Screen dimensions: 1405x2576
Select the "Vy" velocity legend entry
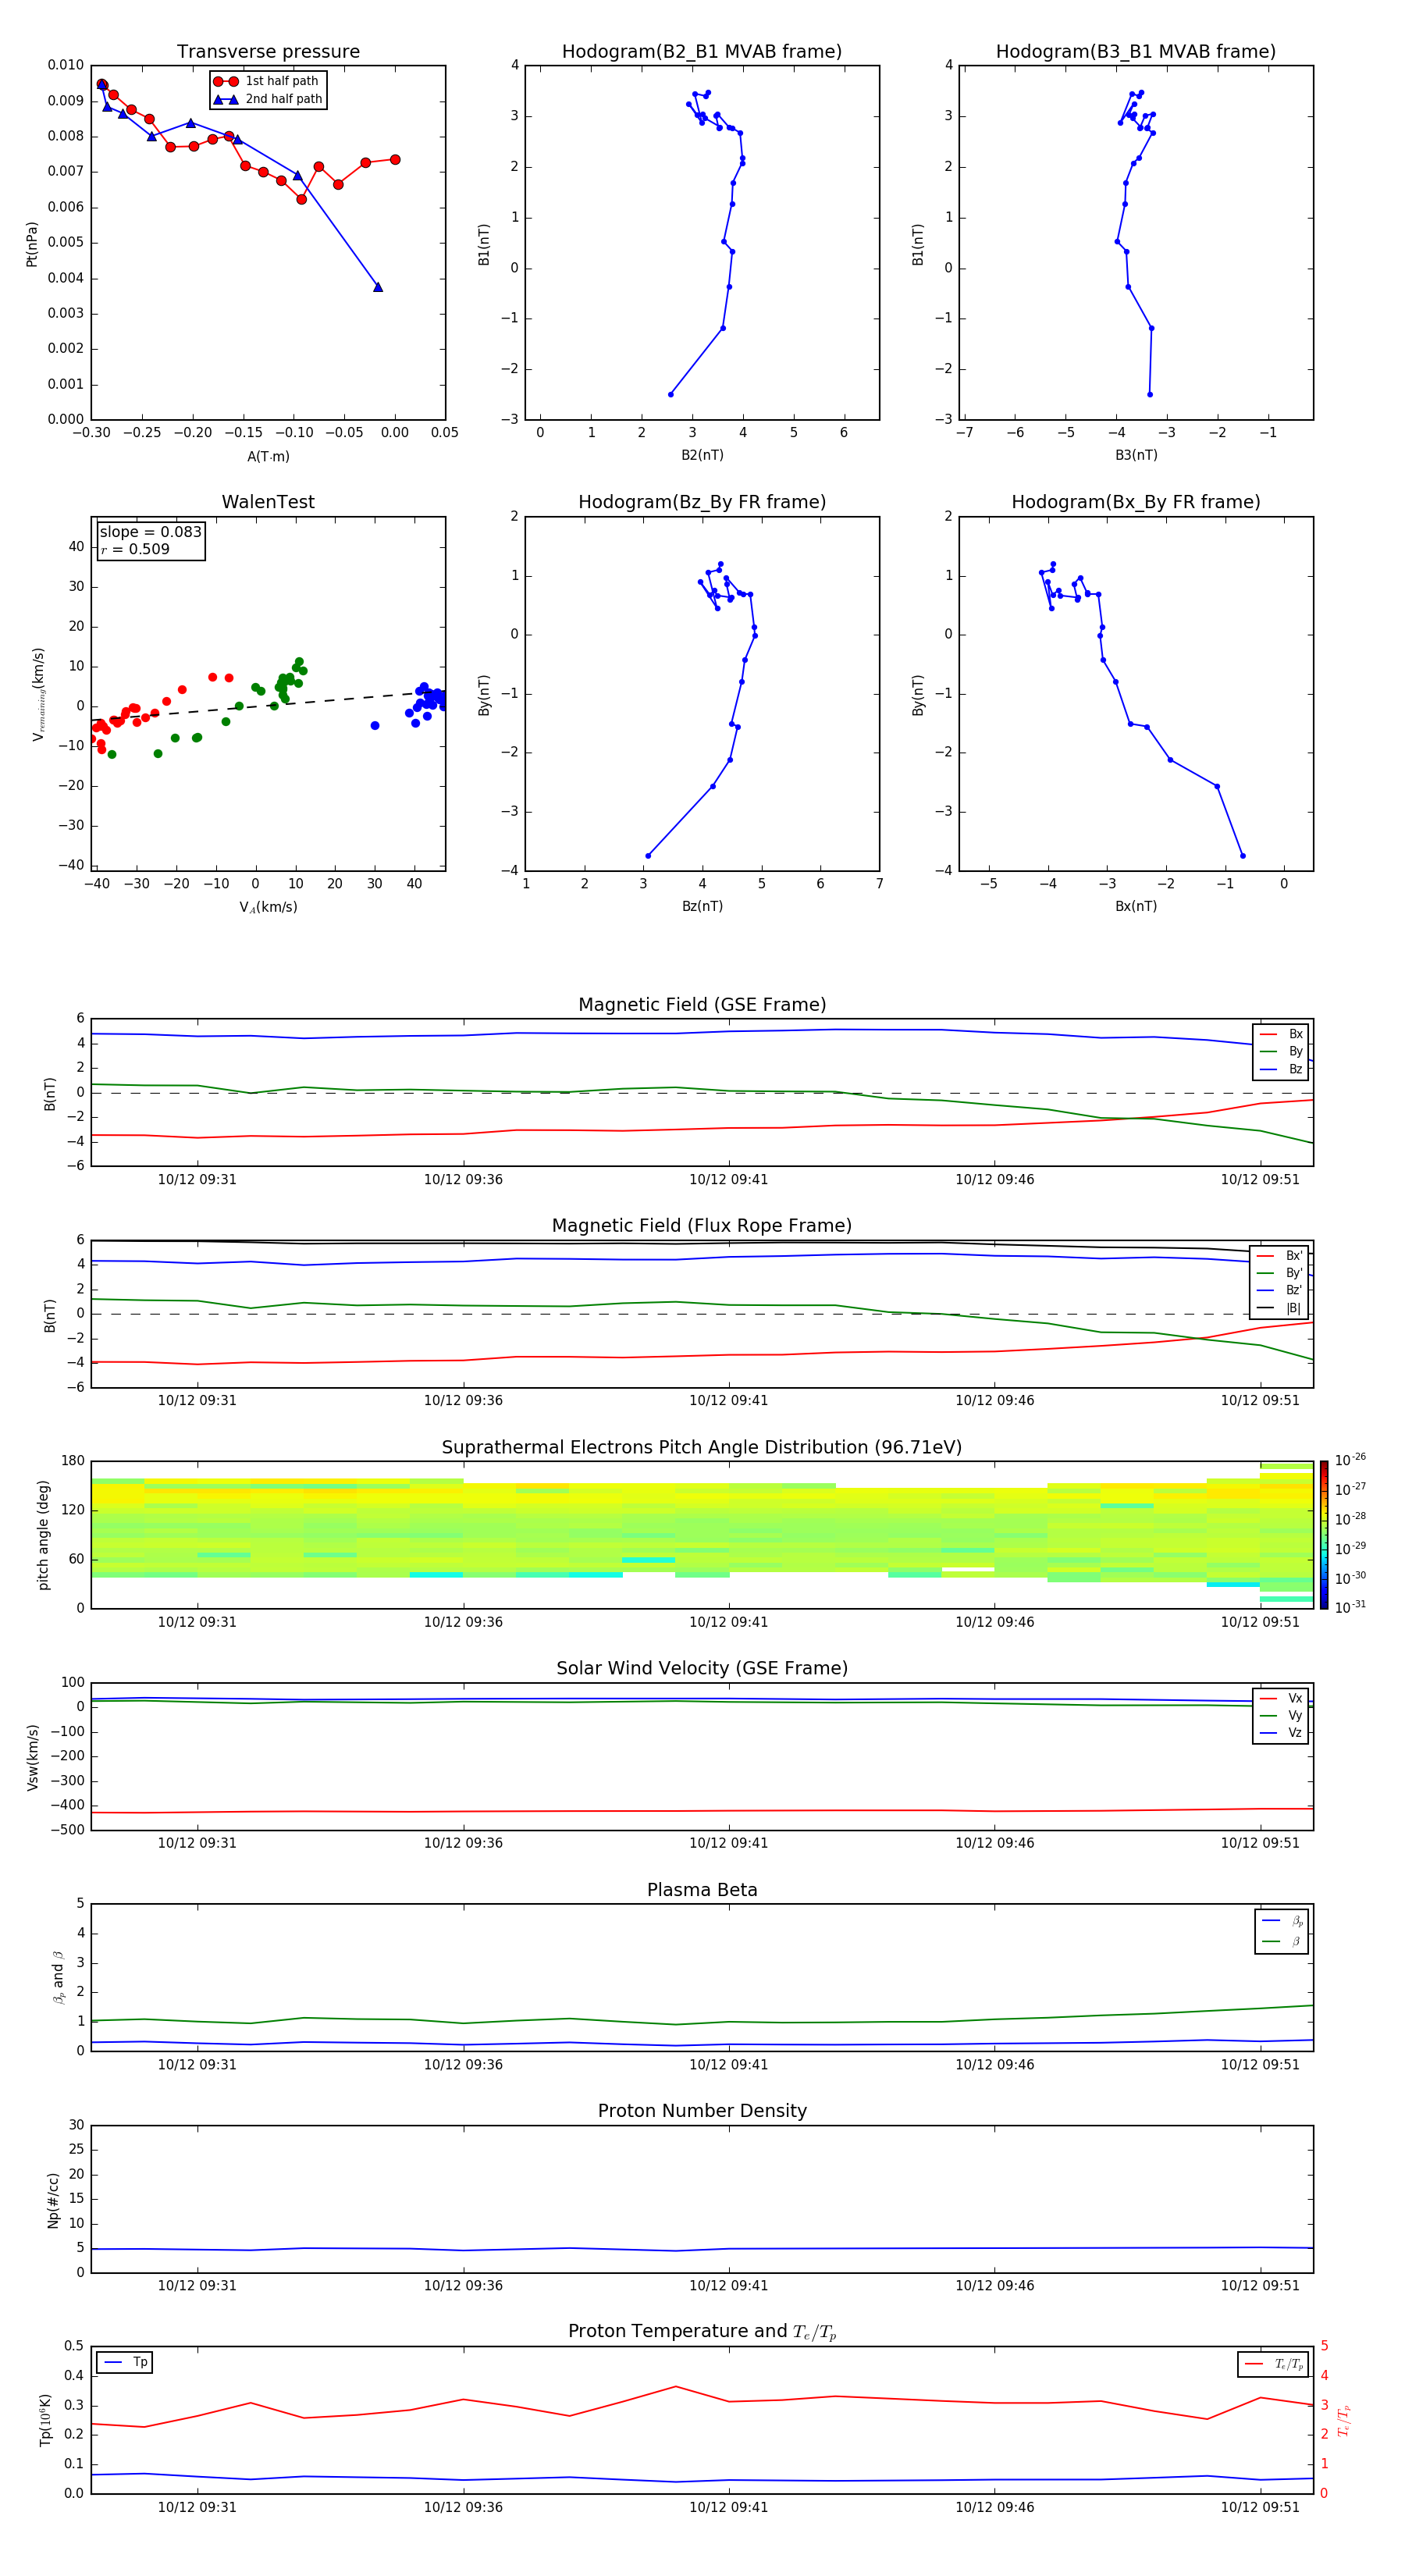point(1281,1715)
